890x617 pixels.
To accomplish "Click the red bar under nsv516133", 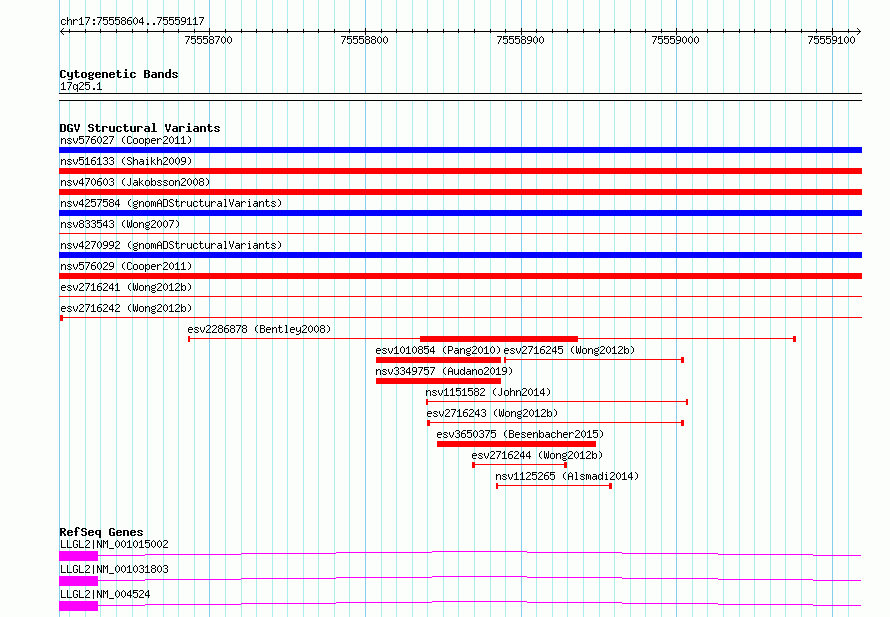I will (460, 171).
